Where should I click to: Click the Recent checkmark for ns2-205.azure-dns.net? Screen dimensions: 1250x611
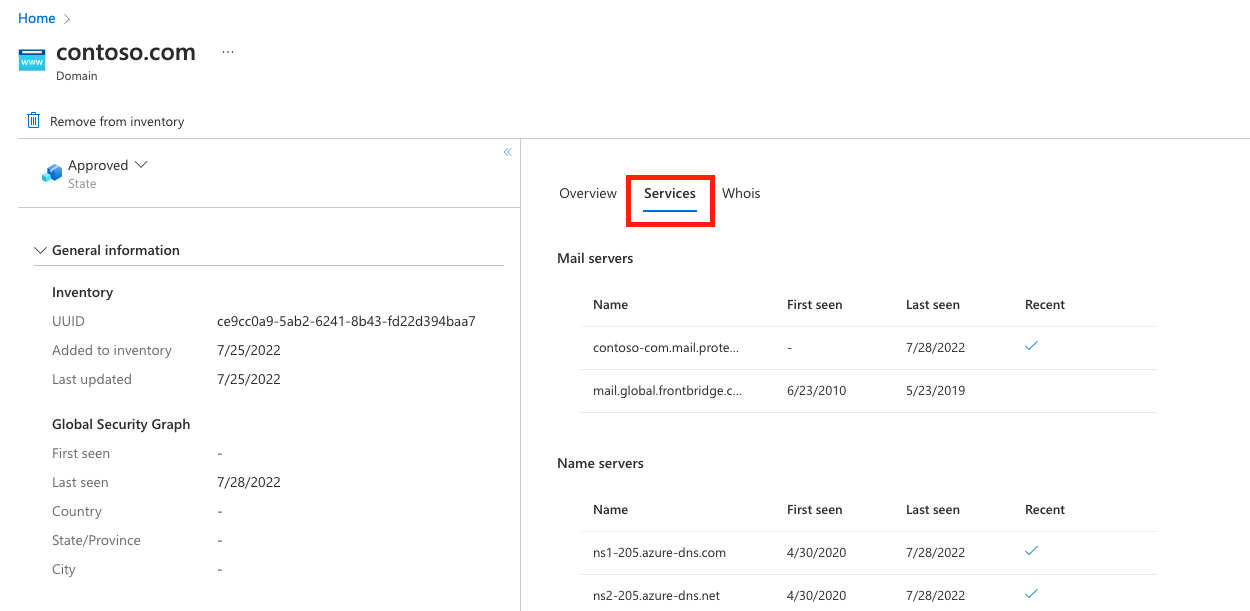(1030, 594)
